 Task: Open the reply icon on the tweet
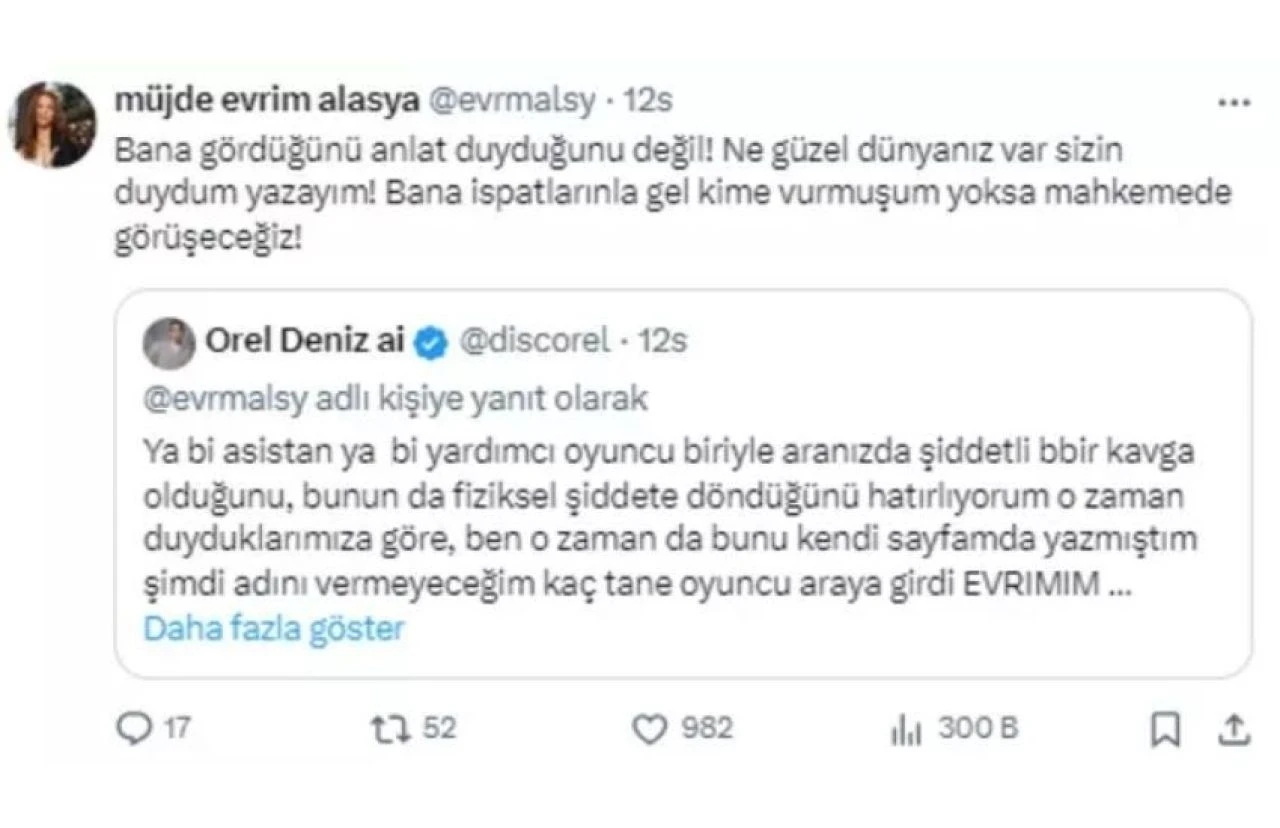coord(134,730)
